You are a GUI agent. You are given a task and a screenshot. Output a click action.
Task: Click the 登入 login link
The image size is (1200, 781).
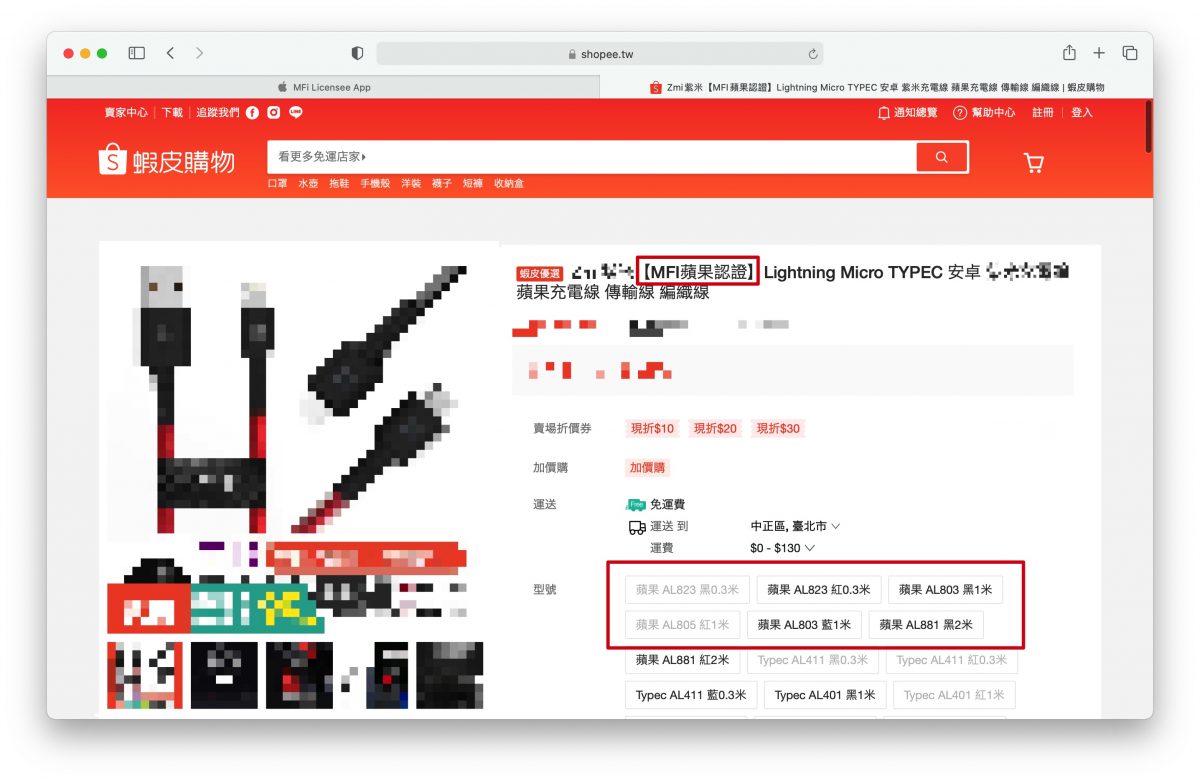tap(1082, 113)
